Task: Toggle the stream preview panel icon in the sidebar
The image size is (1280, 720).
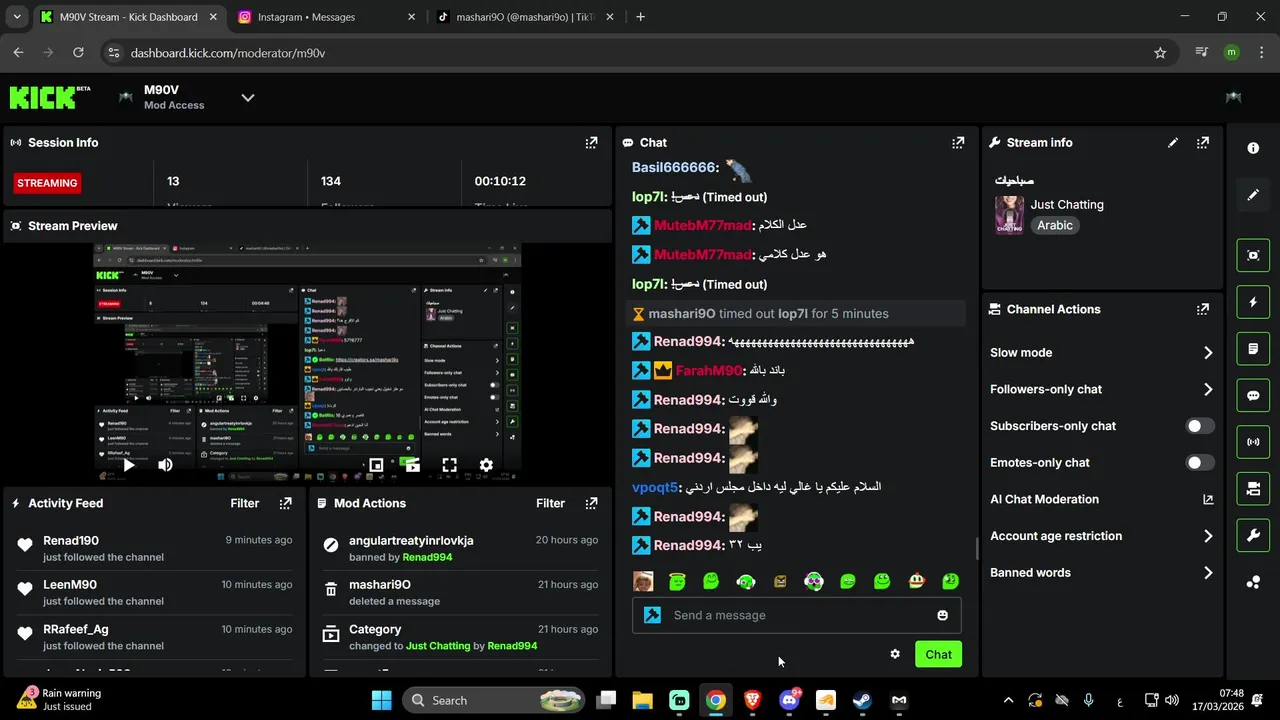Action: click(1253, 255)
